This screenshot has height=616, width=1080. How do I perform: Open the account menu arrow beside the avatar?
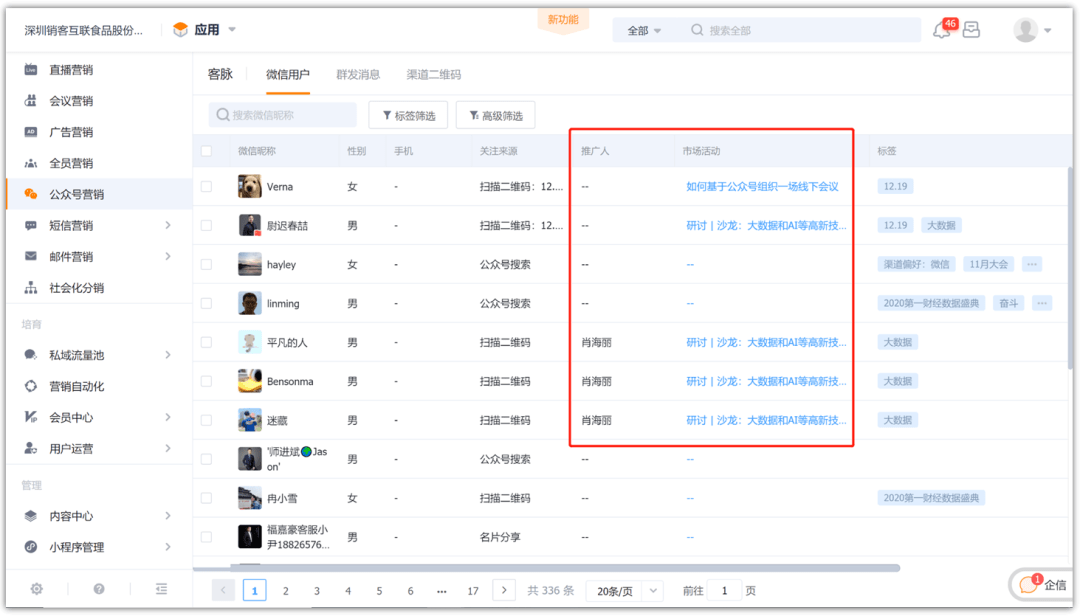click(1048, 30)
